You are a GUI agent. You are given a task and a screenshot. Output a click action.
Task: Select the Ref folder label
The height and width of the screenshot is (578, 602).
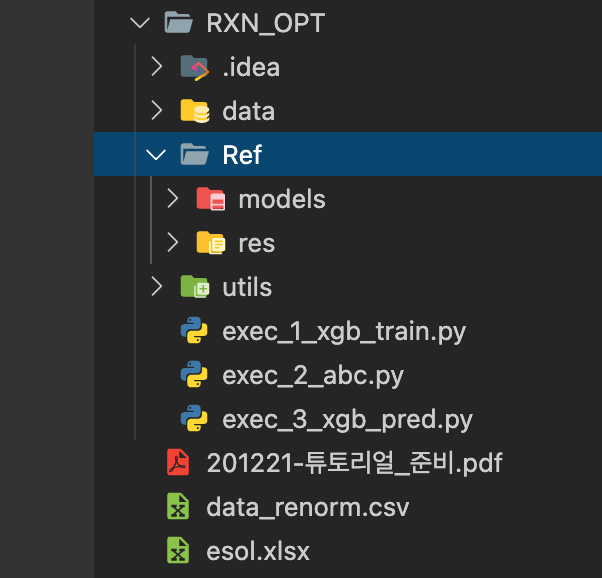coord(242,155)
